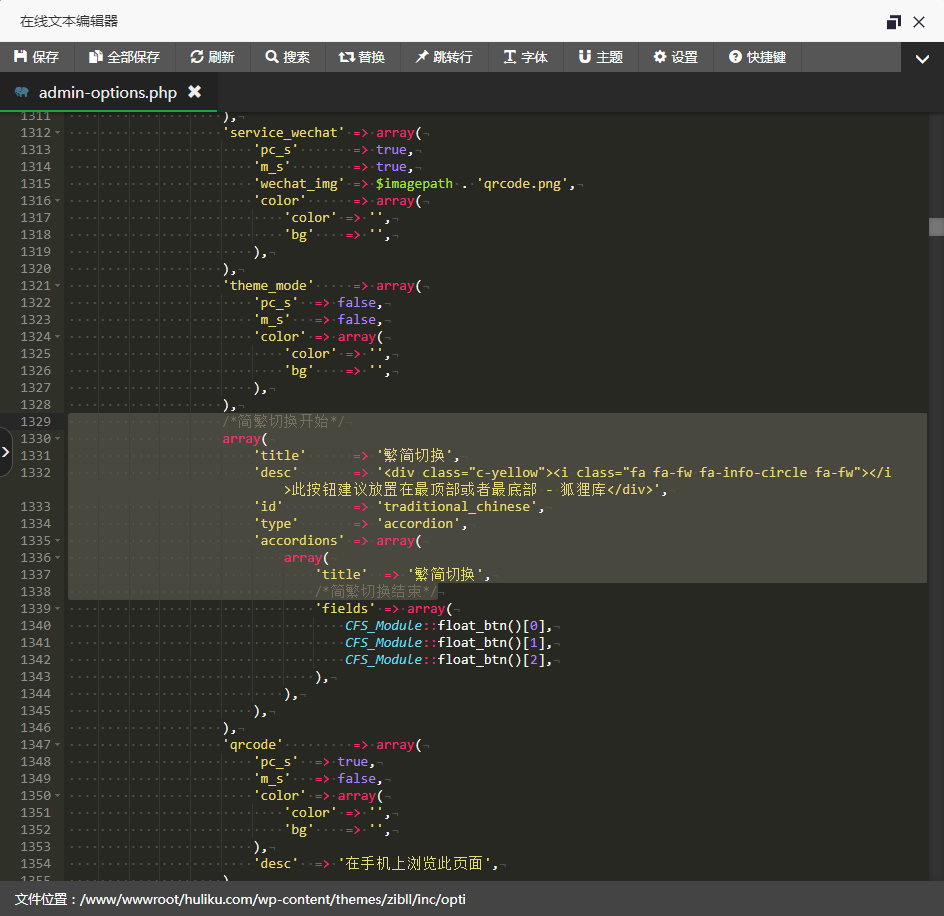
Task: Open the 搜索 search tool
Action: coord(287,57)
